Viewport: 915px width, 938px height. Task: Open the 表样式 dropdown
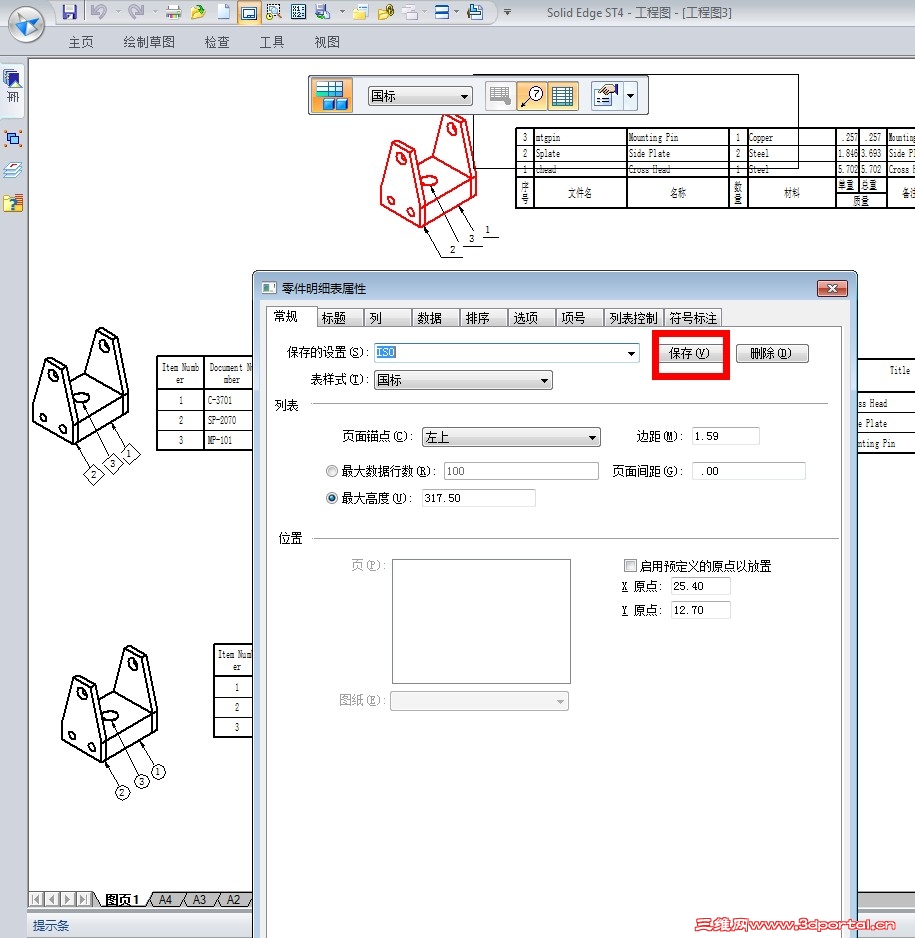point(463,380)
